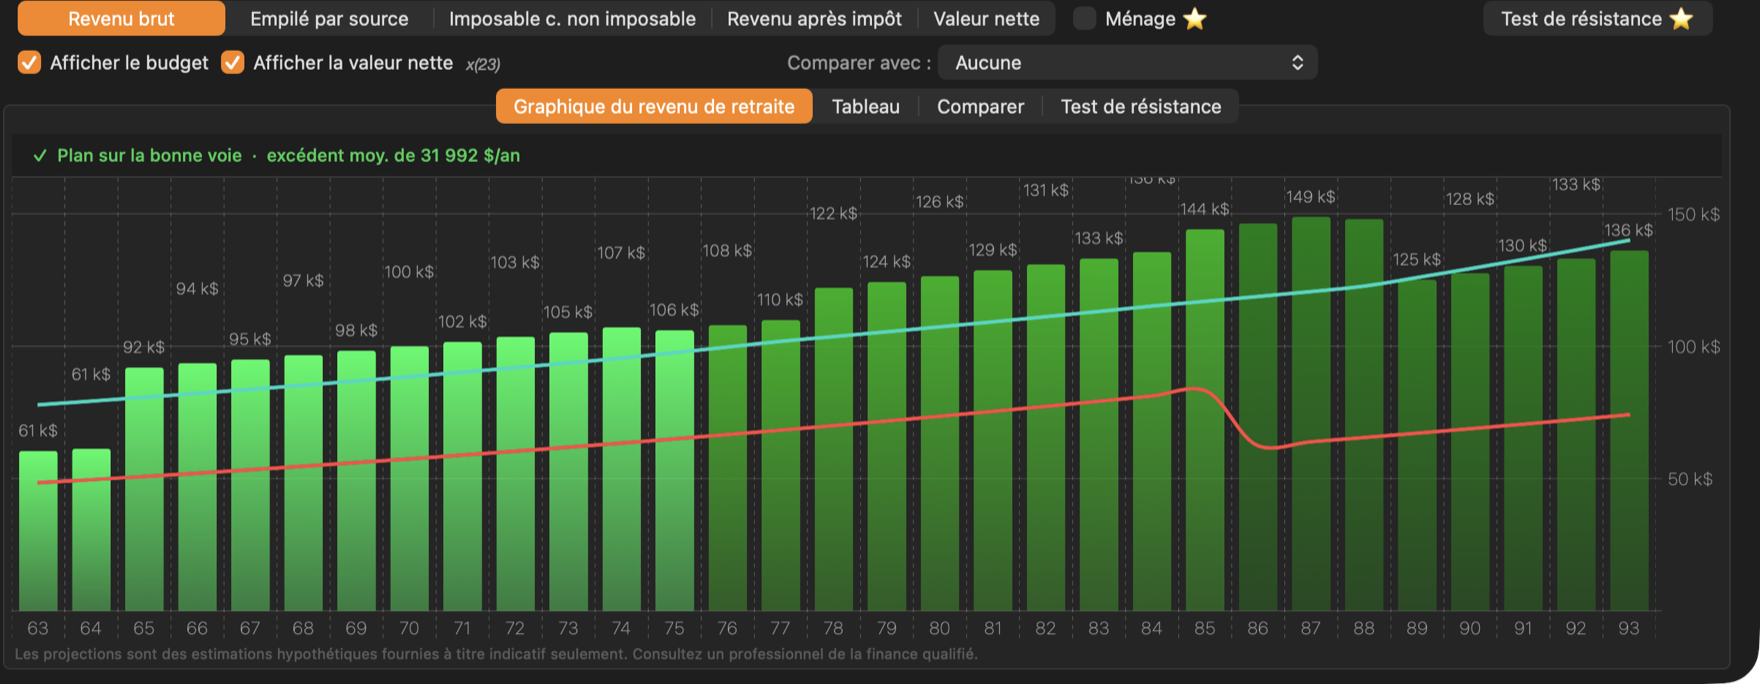The height and width of the screenshot is (684, 1760).
Task: Click age label 80 on x-axis
Action: coord(939,628)
